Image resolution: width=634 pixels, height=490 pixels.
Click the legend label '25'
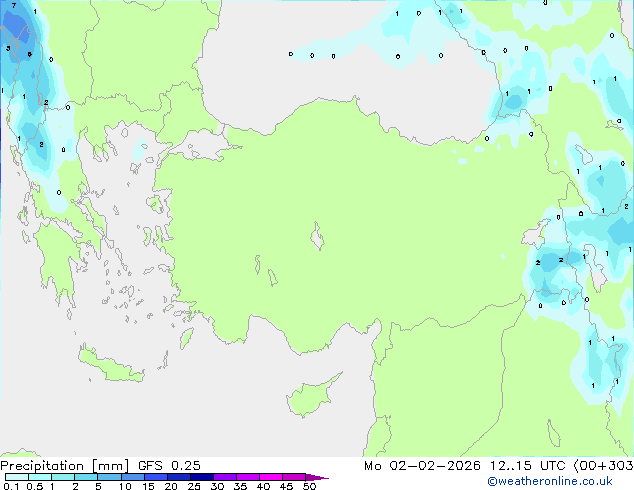point(194,486)
